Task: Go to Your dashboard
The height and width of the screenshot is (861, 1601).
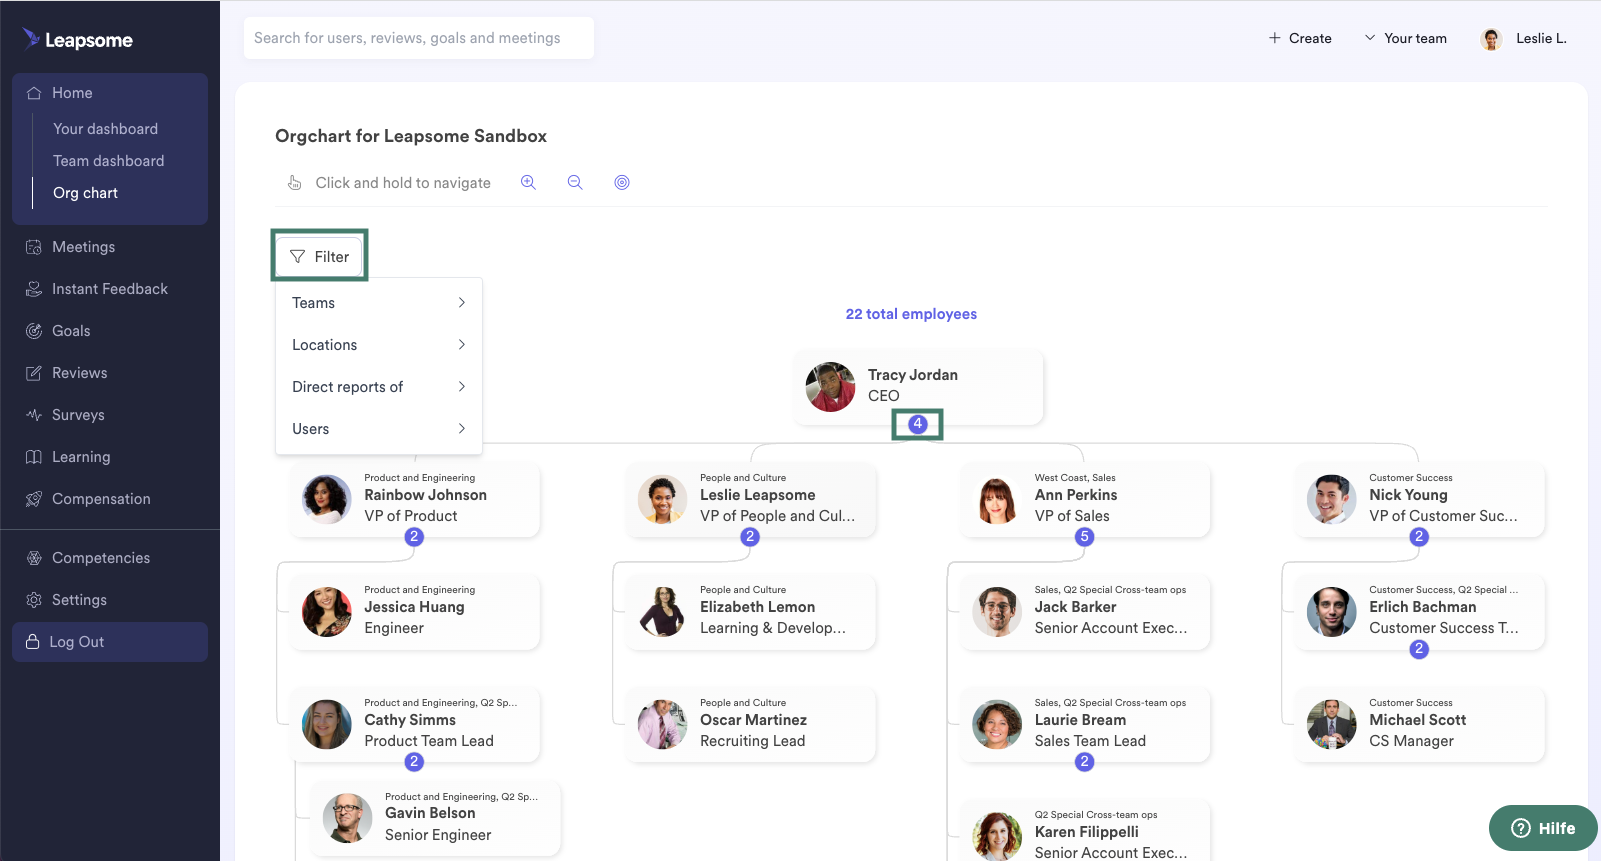Action: coord(106,129)
